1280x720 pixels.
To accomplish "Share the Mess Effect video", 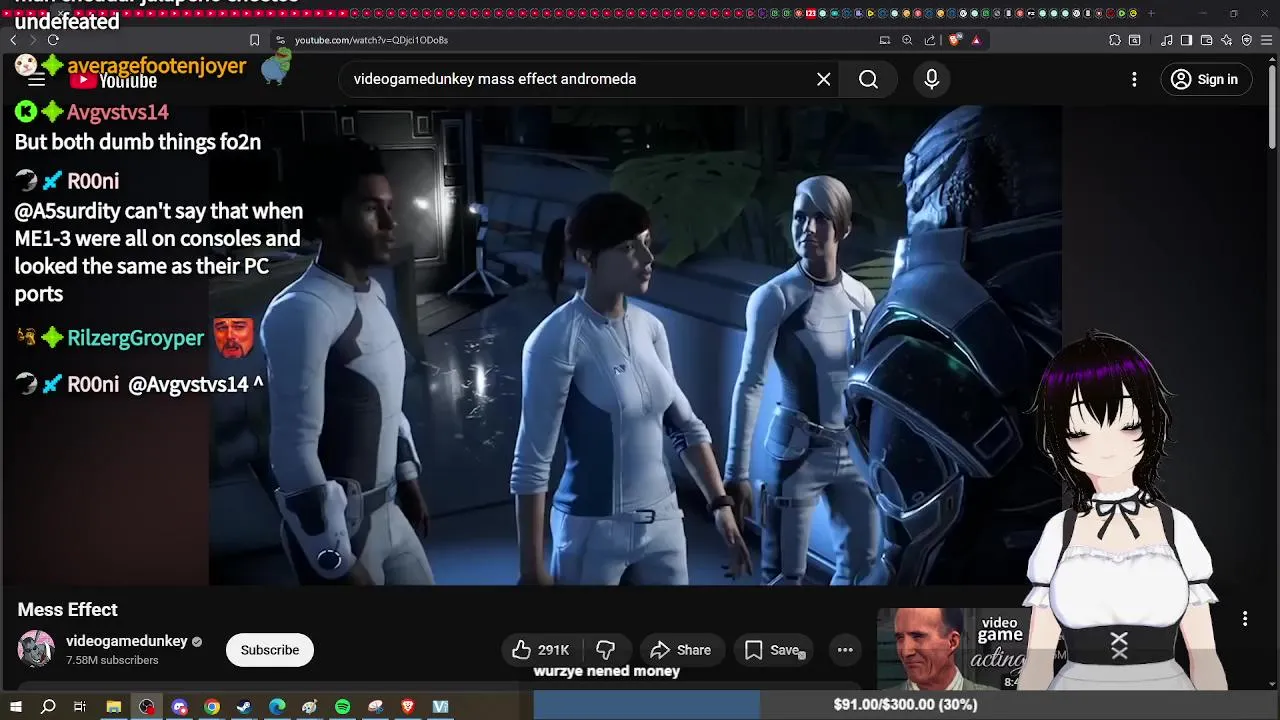I will [680, 650].
